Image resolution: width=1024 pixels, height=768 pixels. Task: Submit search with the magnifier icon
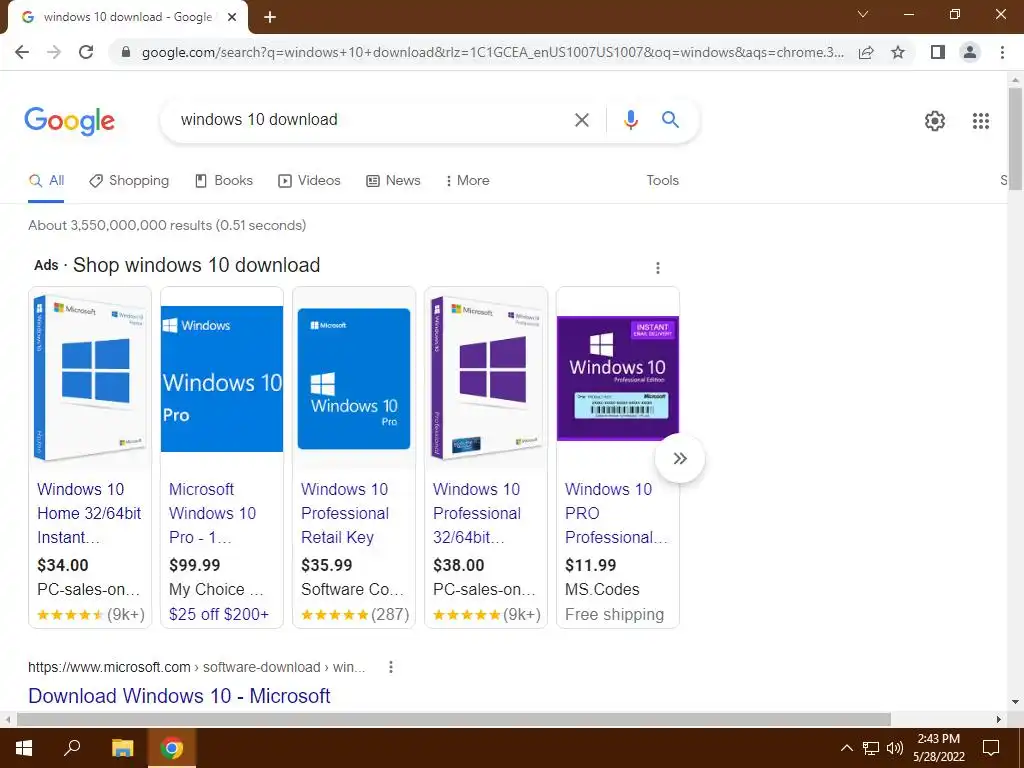670,120
